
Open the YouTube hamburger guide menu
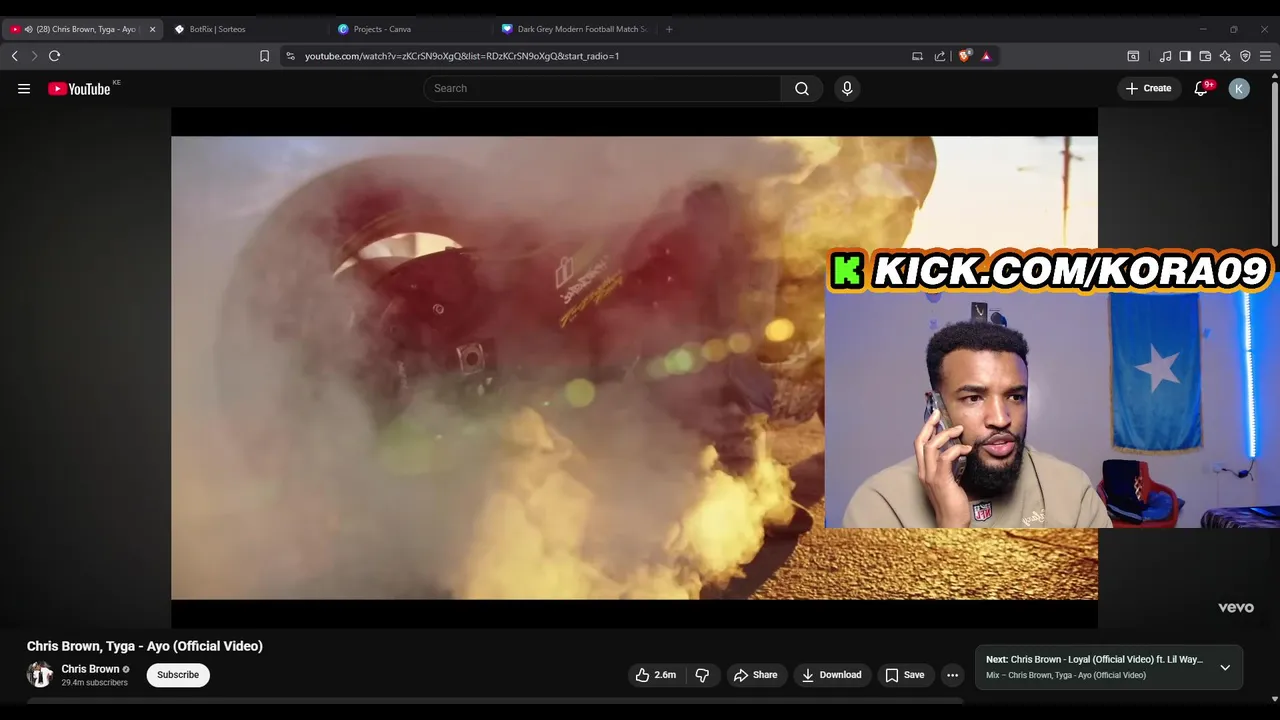24,88
